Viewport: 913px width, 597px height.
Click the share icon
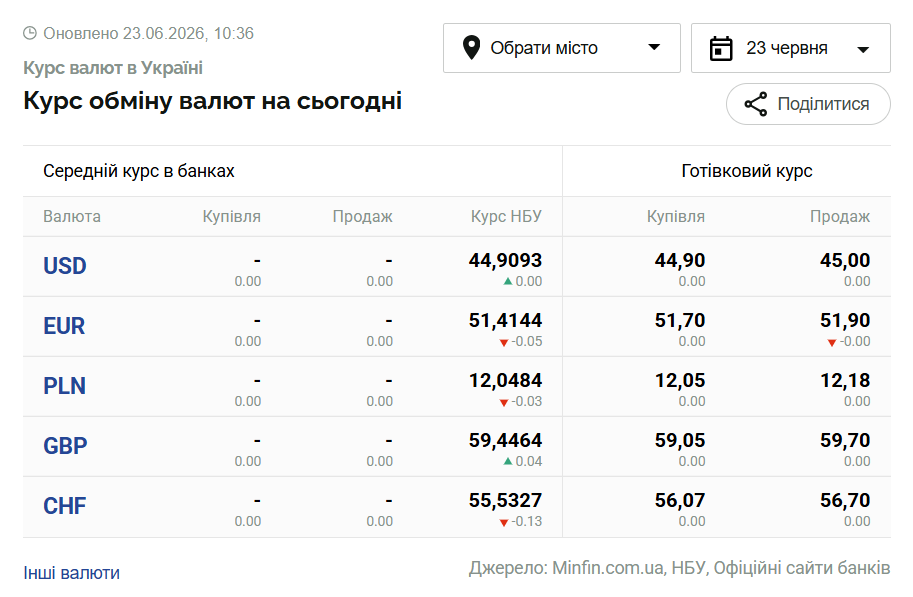(x=756, y=104)
